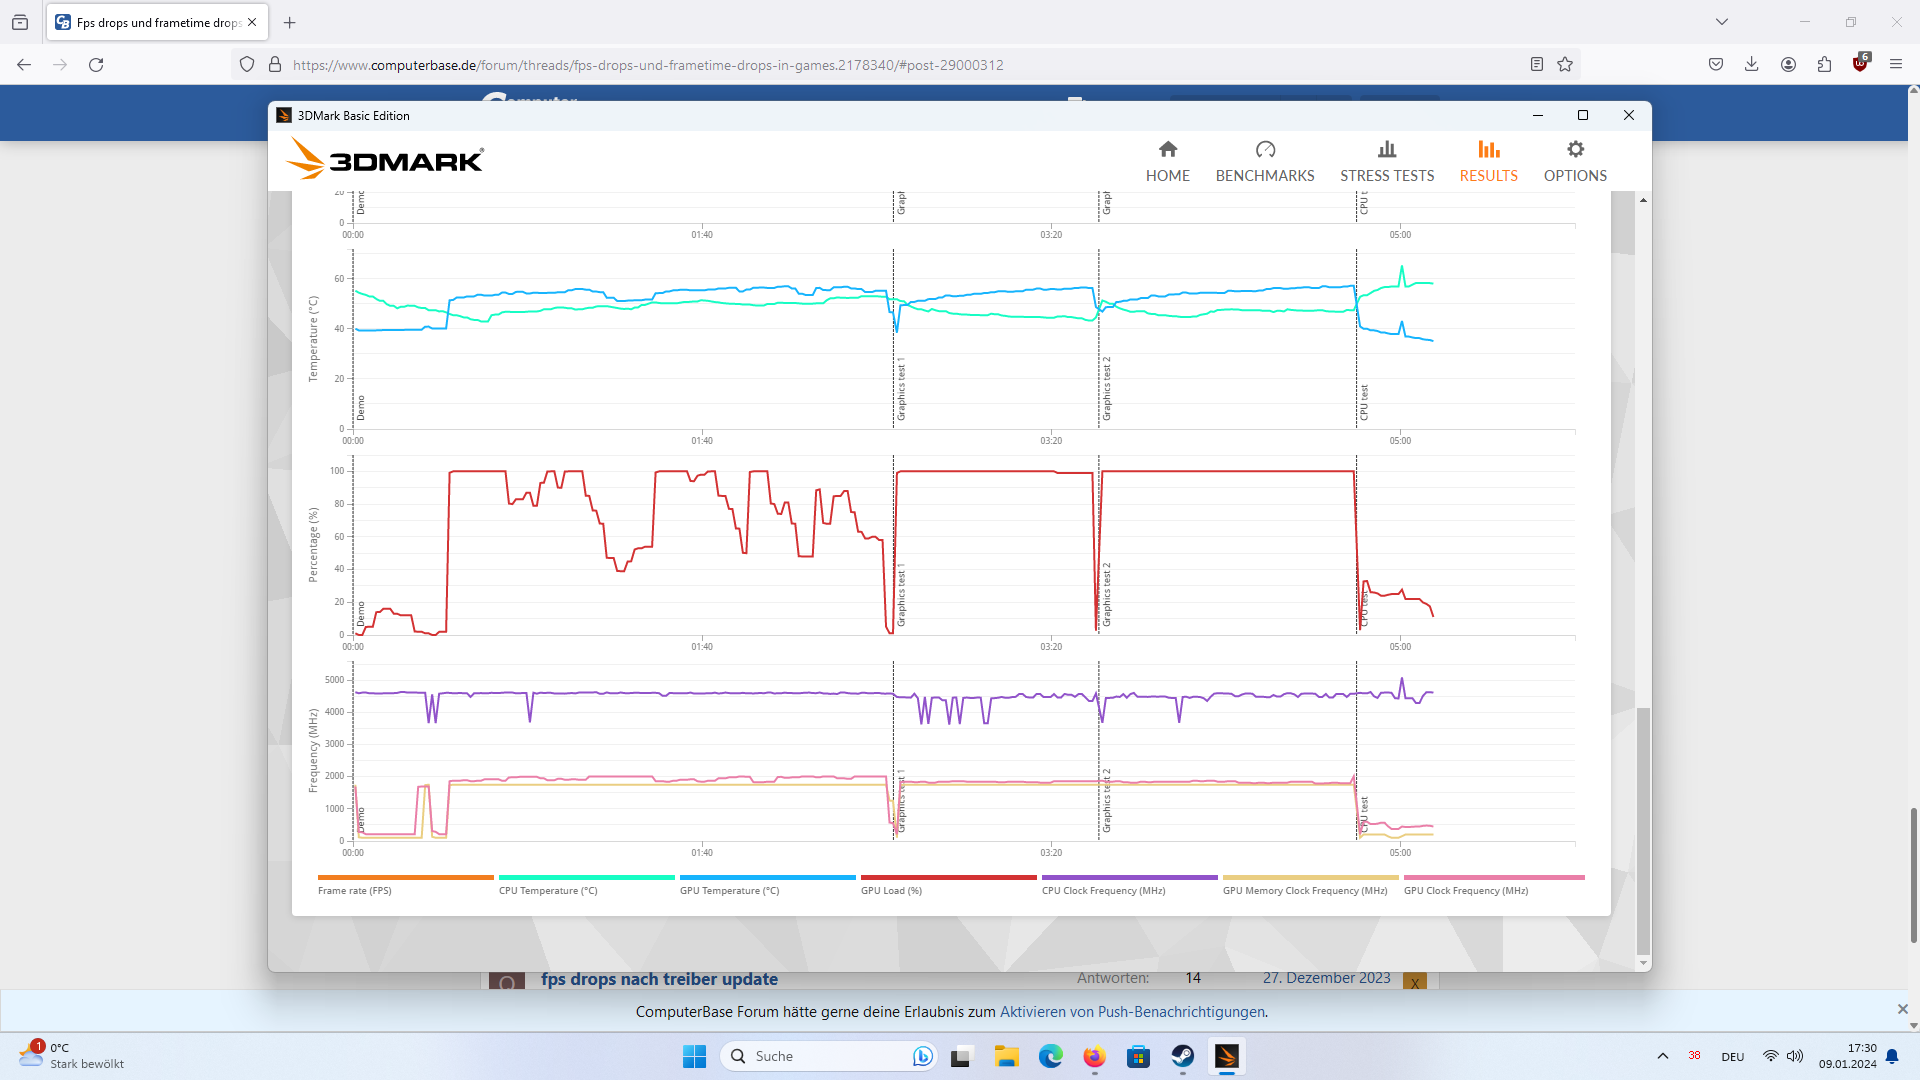Open a new browser tab
This screenshot has height=1080, width=1920.
click(x=289, y=22)
